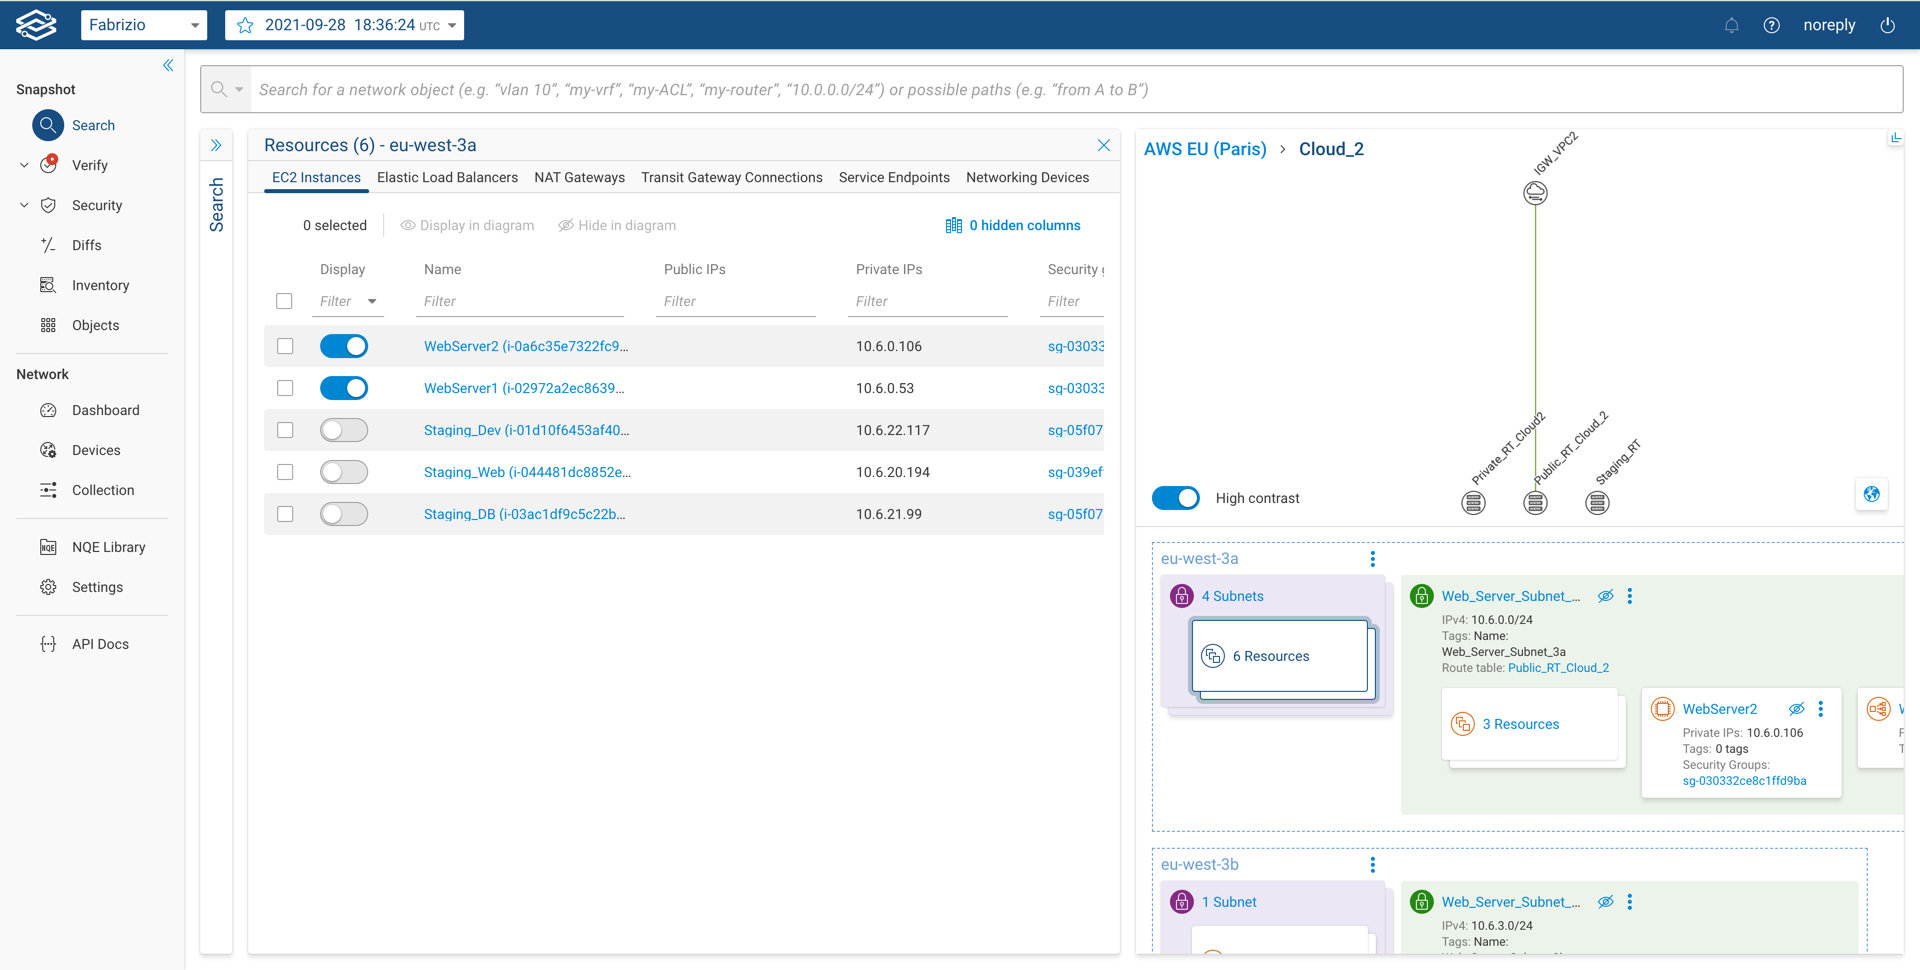This screenshot has height=970, width=1920.
Task: Click the globe icon in diagram
Action: coord(1871,494)
